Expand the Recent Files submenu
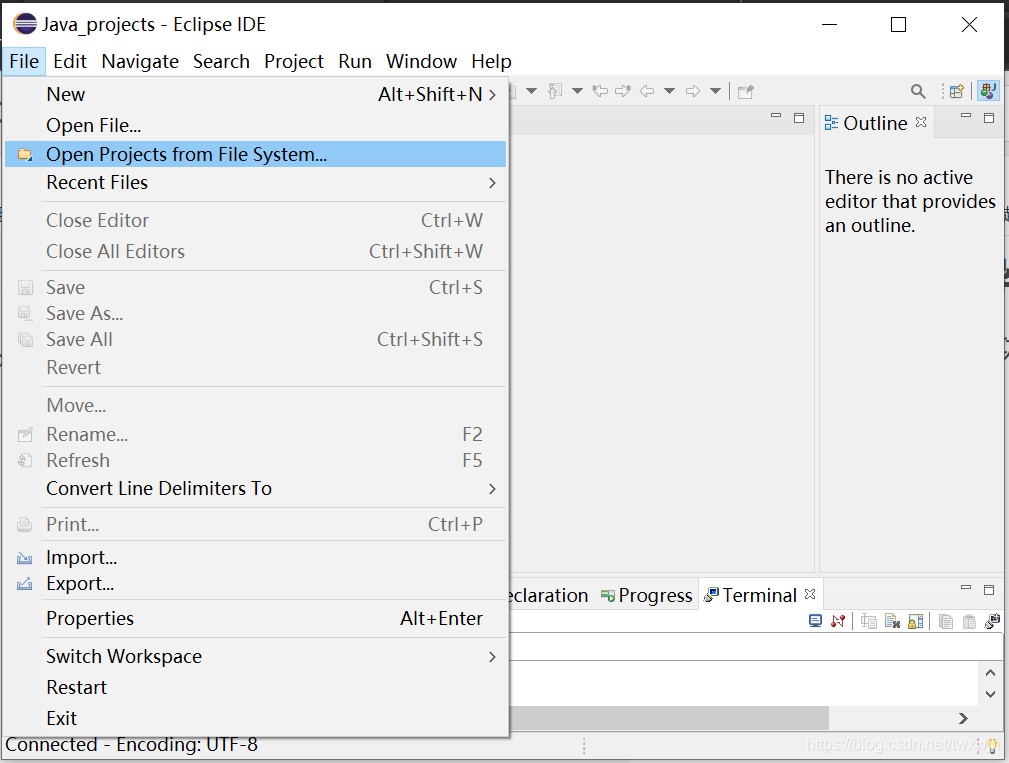The image size is (1009, 763). point(255,183)
